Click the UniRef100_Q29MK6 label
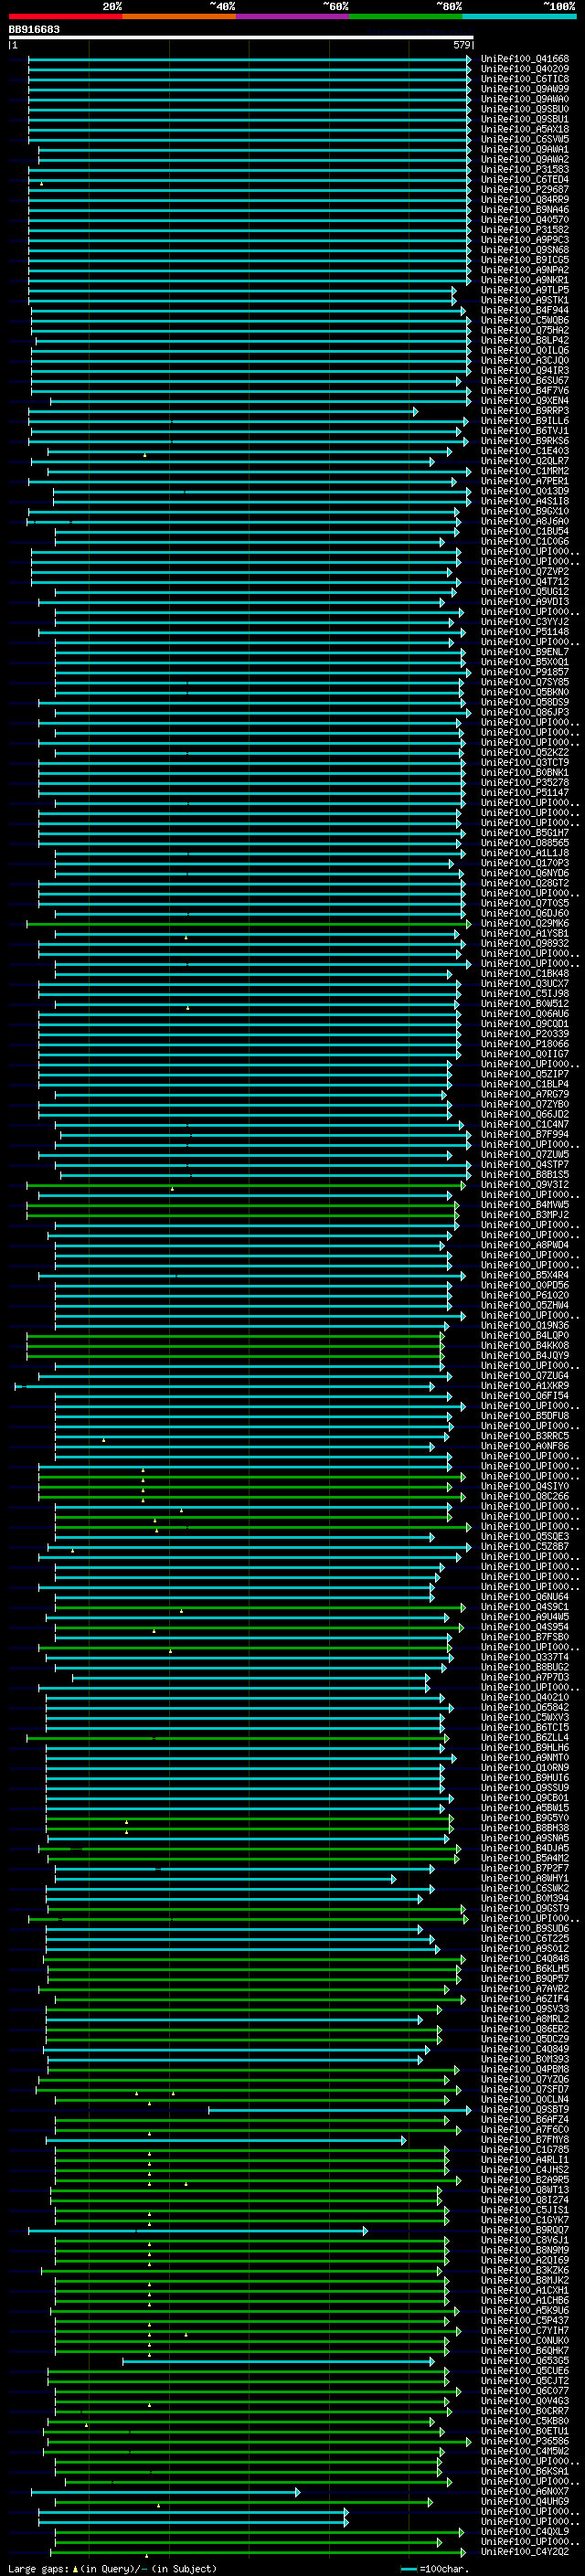 click(525, 924)
